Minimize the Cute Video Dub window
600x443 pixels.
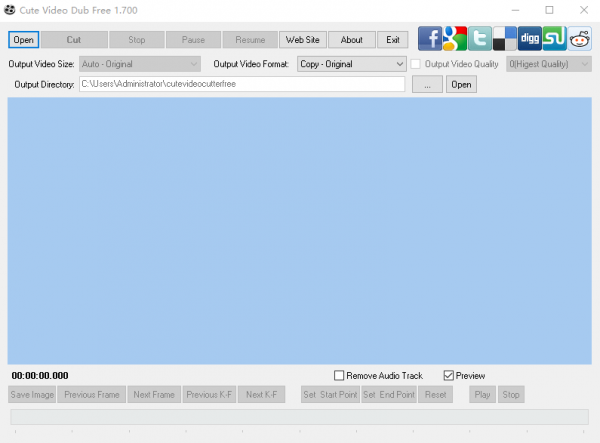(515, 10)
